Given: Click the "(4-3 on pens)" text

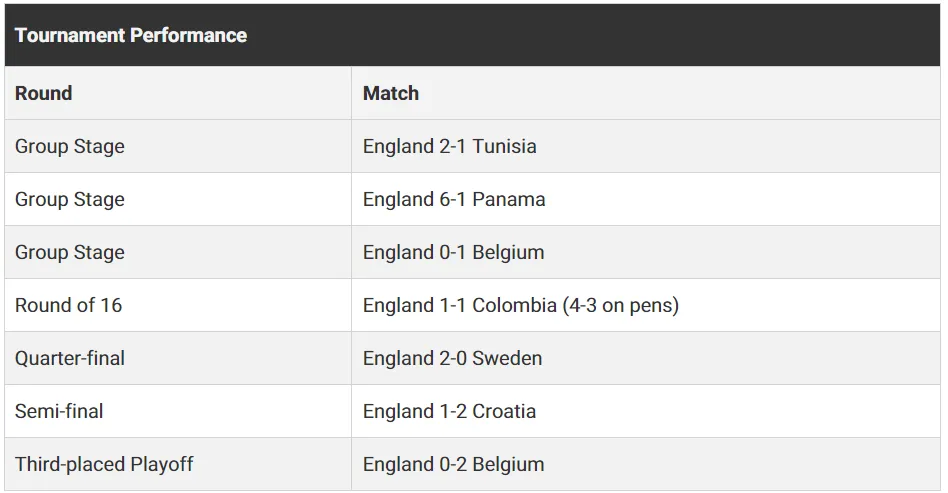Looking at the screenshot, I should point(620,305).
